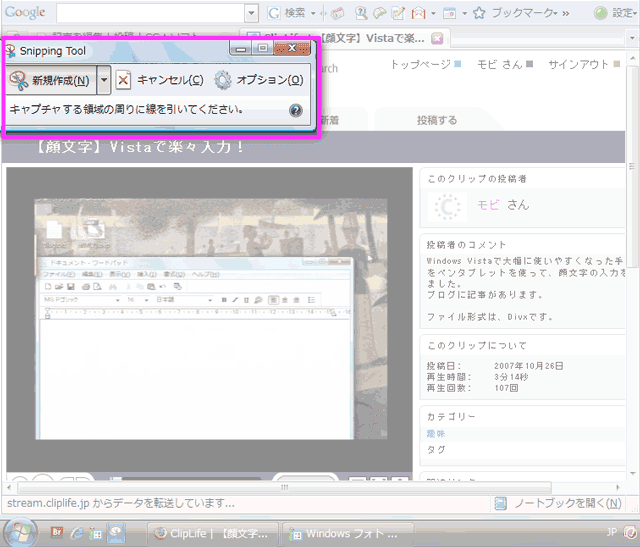Go to トップページ link

tap(421, 64)
